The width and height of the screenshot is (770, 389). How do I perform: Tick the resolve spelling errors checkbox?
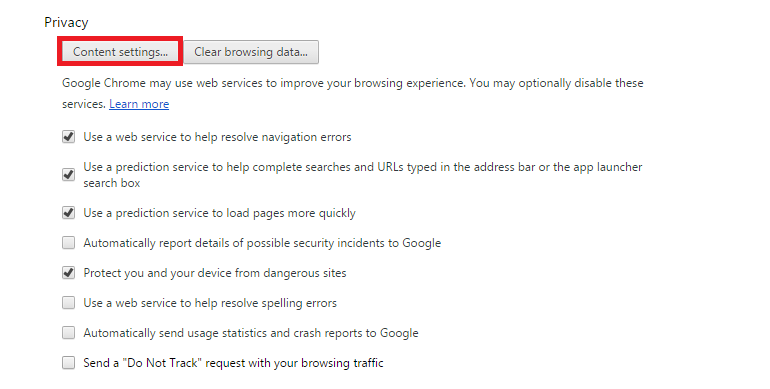pyautogui.click(x=68, y=303)
